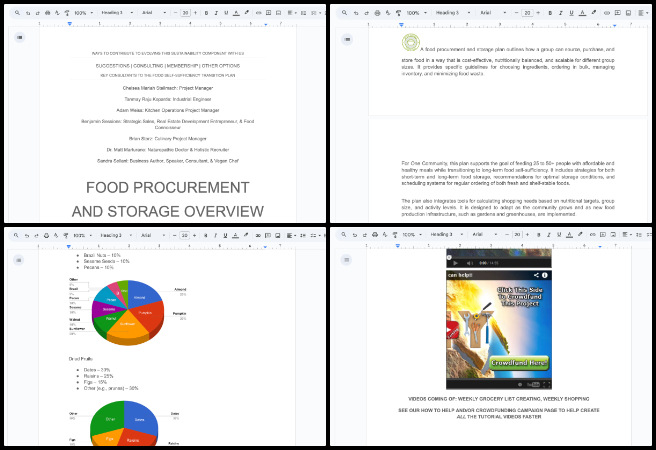Print the pie charts document
Screen dimensions: 656x450
point(46,235)
